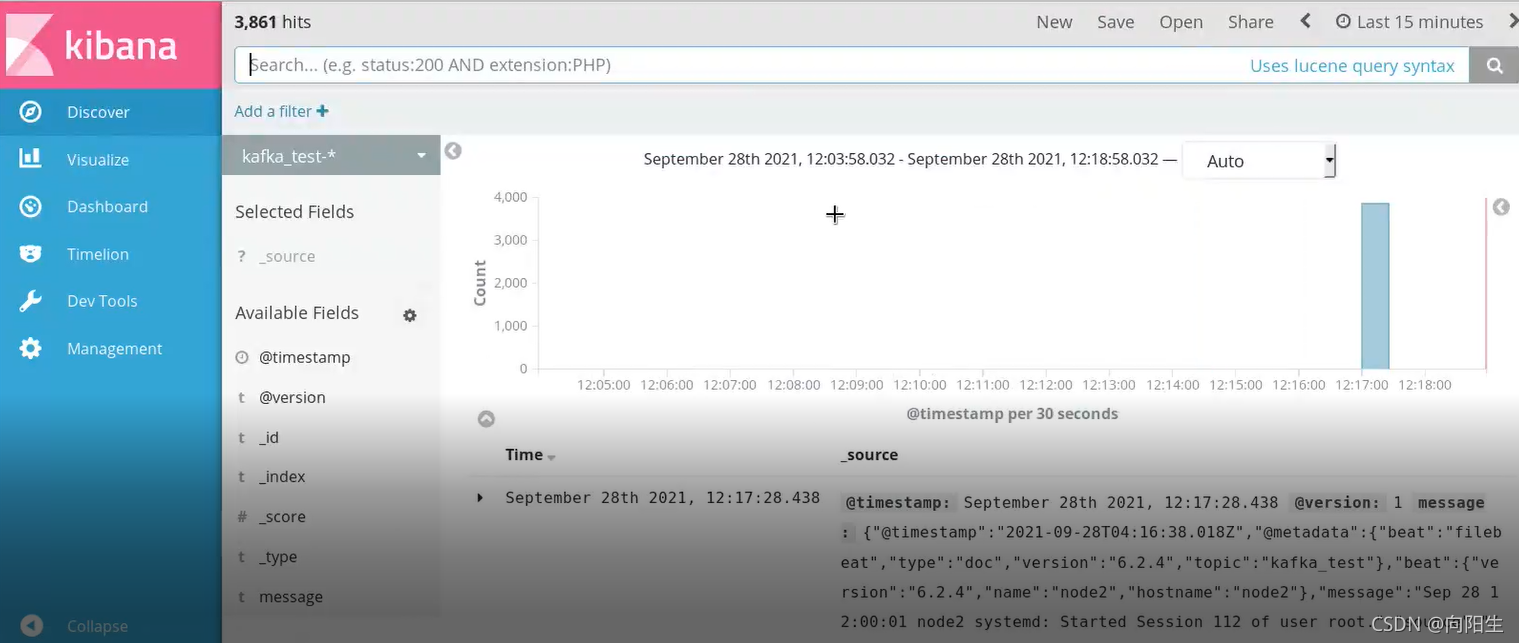Image resolution: width=1519 pixels, height=643 pixels.
Task: Select the _index available field
Action: [x=282, y=477]
